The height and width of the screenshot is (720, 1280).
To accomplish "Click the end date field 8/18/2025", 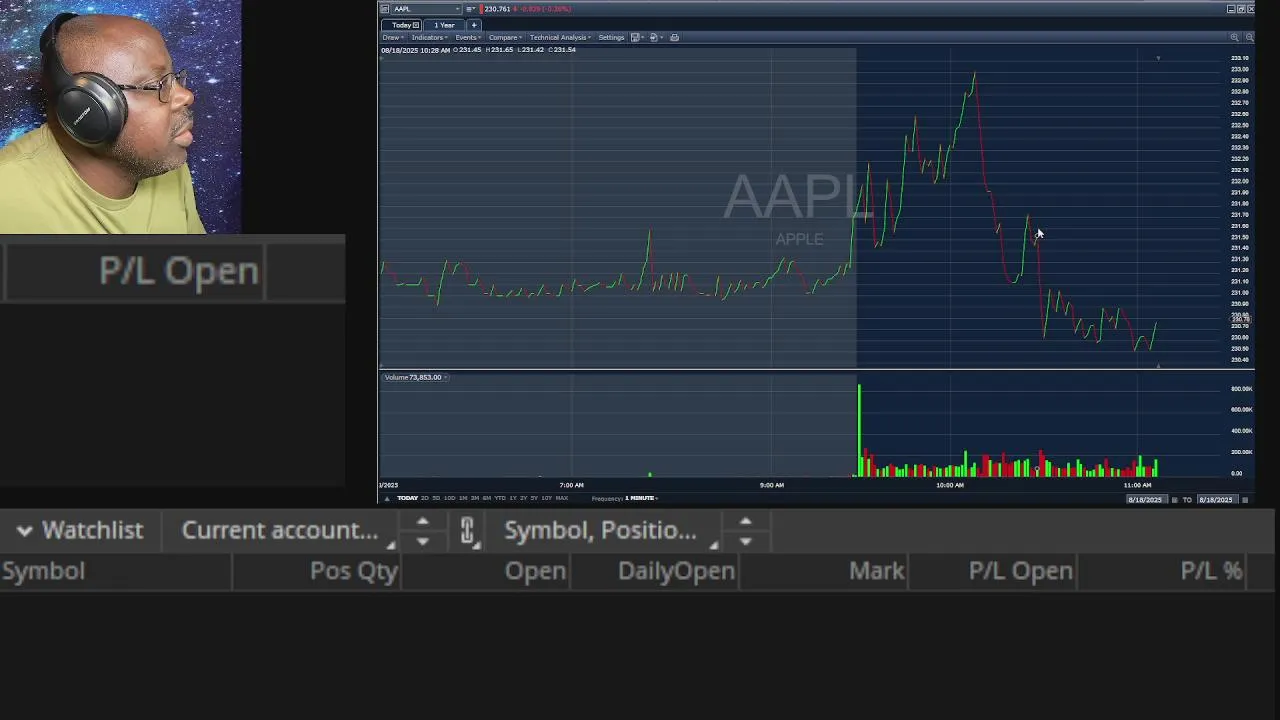I will (x=1217, y=499).
